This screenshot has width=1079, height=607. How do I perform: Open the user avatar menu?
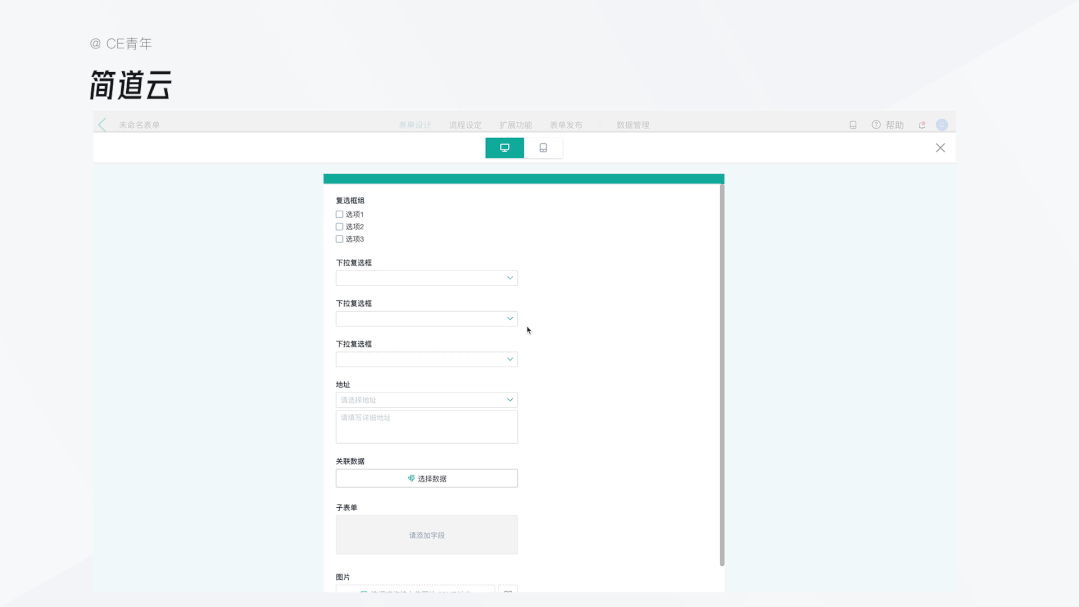(942, 125)
